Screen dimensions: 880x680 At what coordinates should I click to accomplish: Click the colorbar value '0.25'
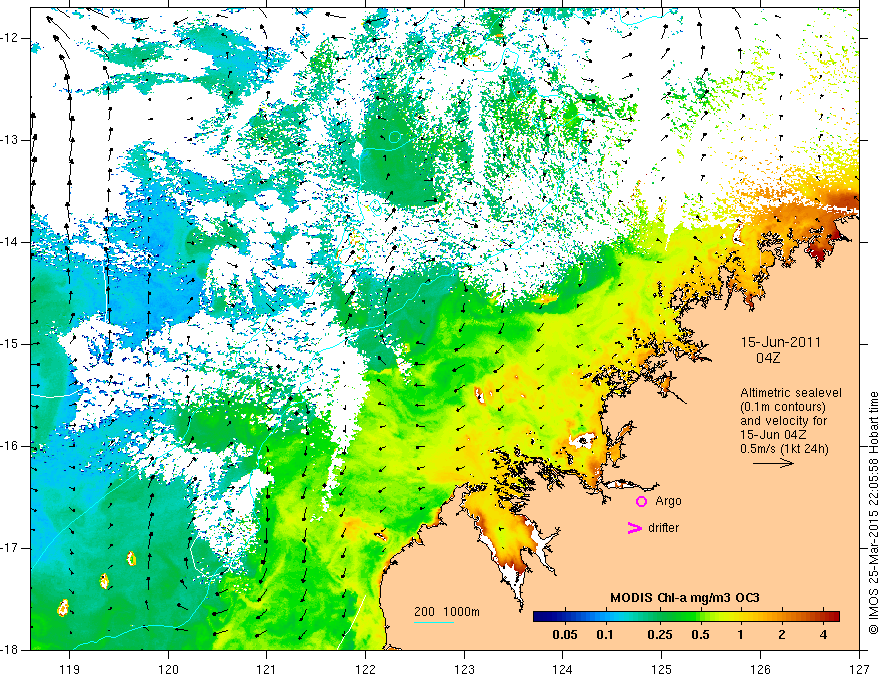(x=660, y=635)
